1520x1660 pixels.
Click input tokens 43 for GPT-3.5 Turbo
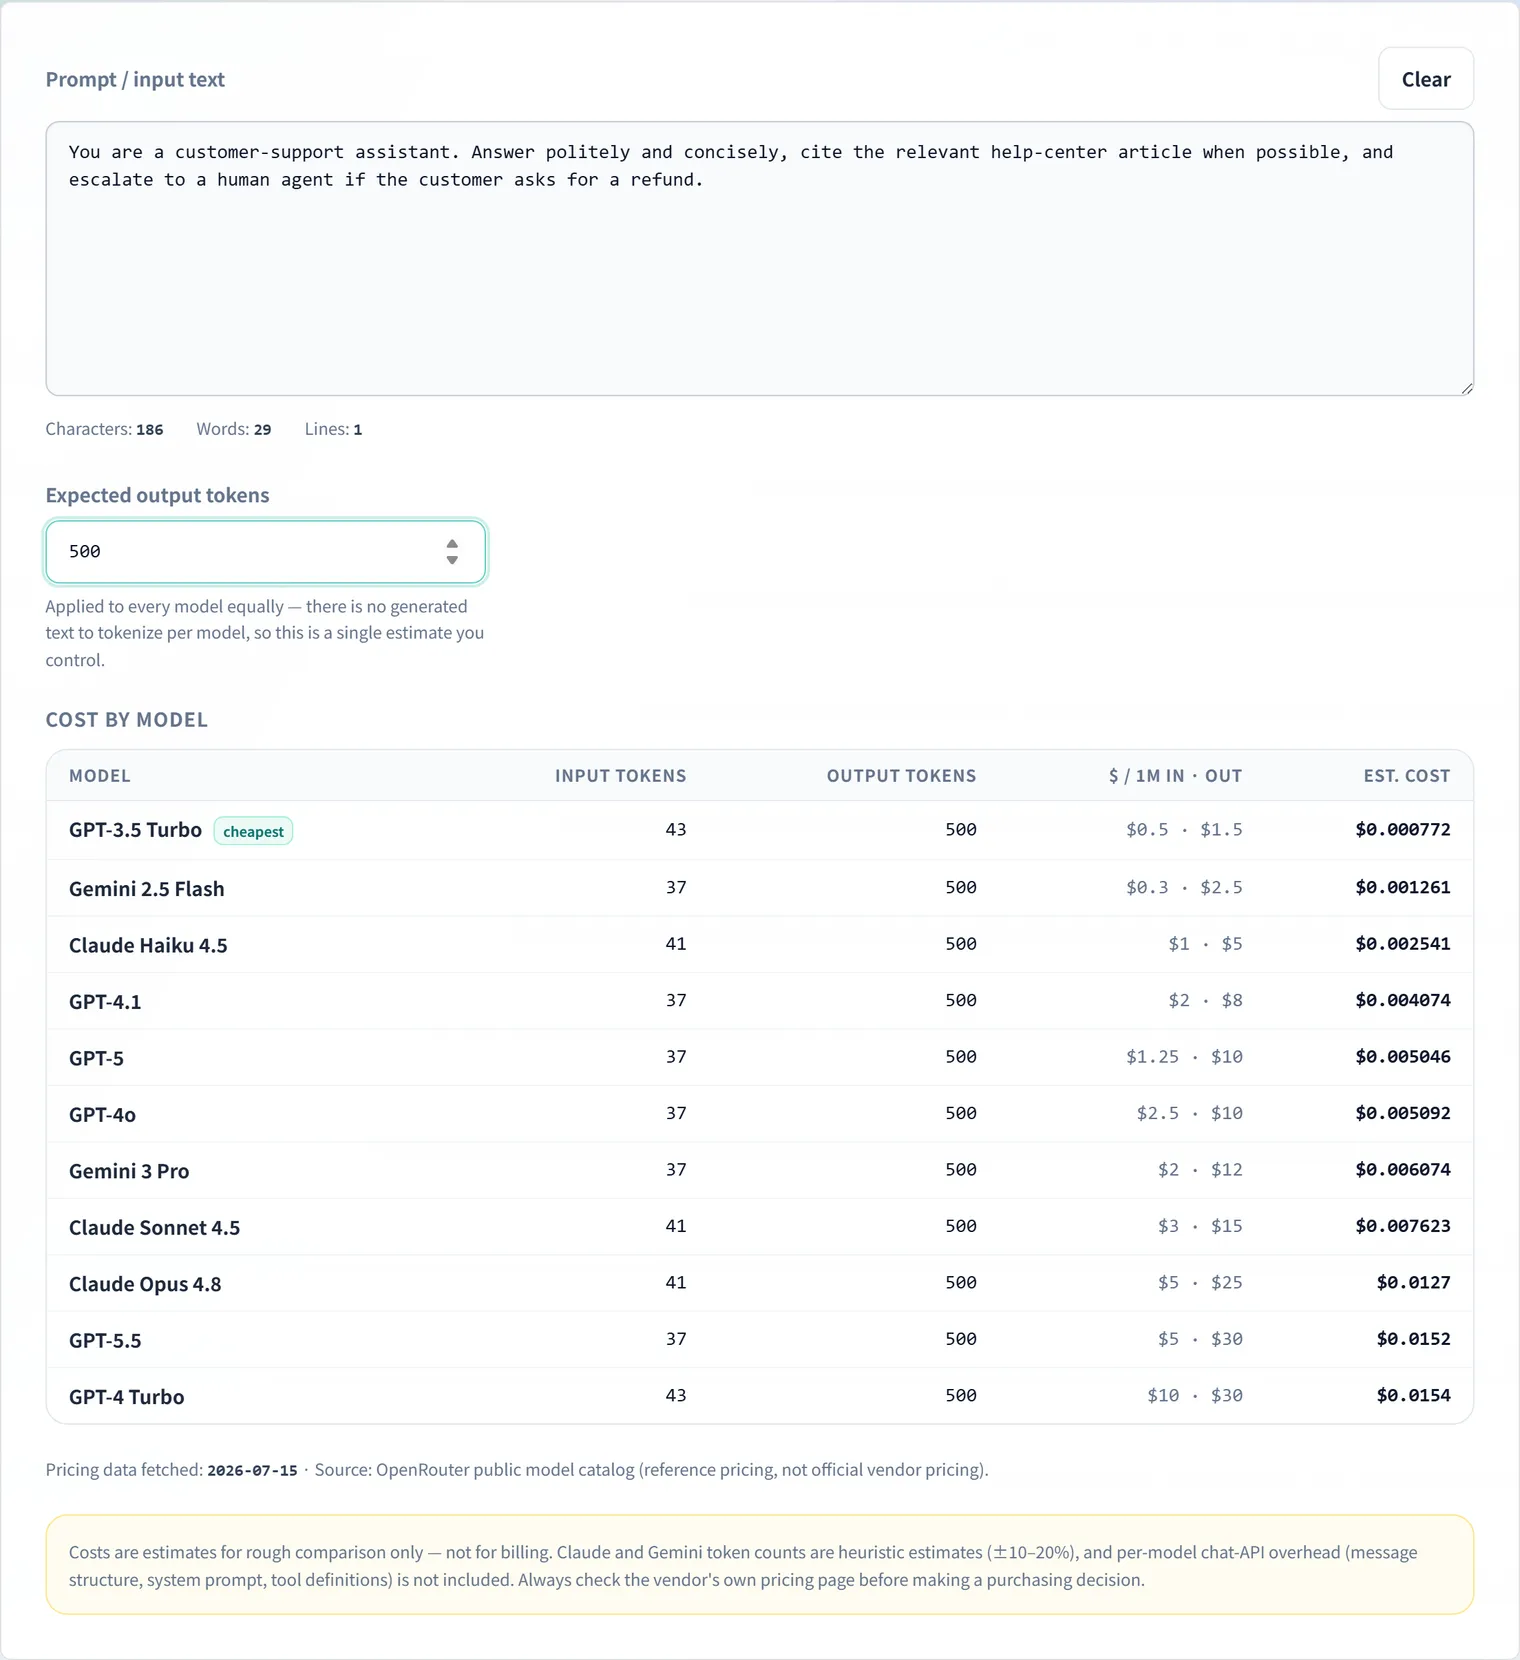click(x=676, y=829)
